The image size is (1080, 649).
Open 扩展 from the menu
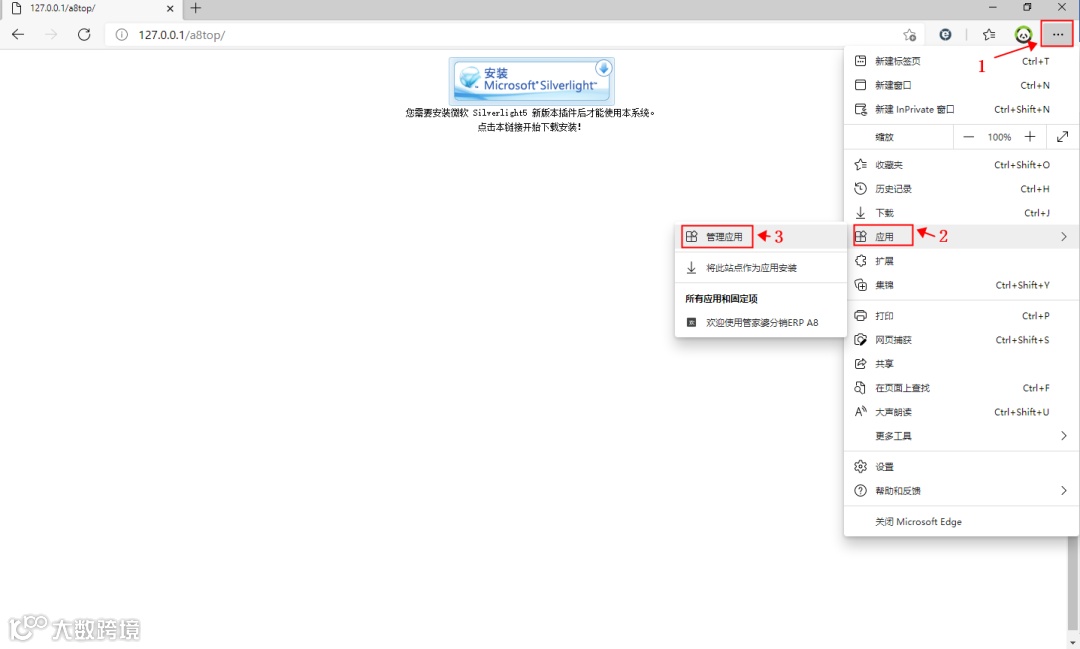click(x=962, y=261)
